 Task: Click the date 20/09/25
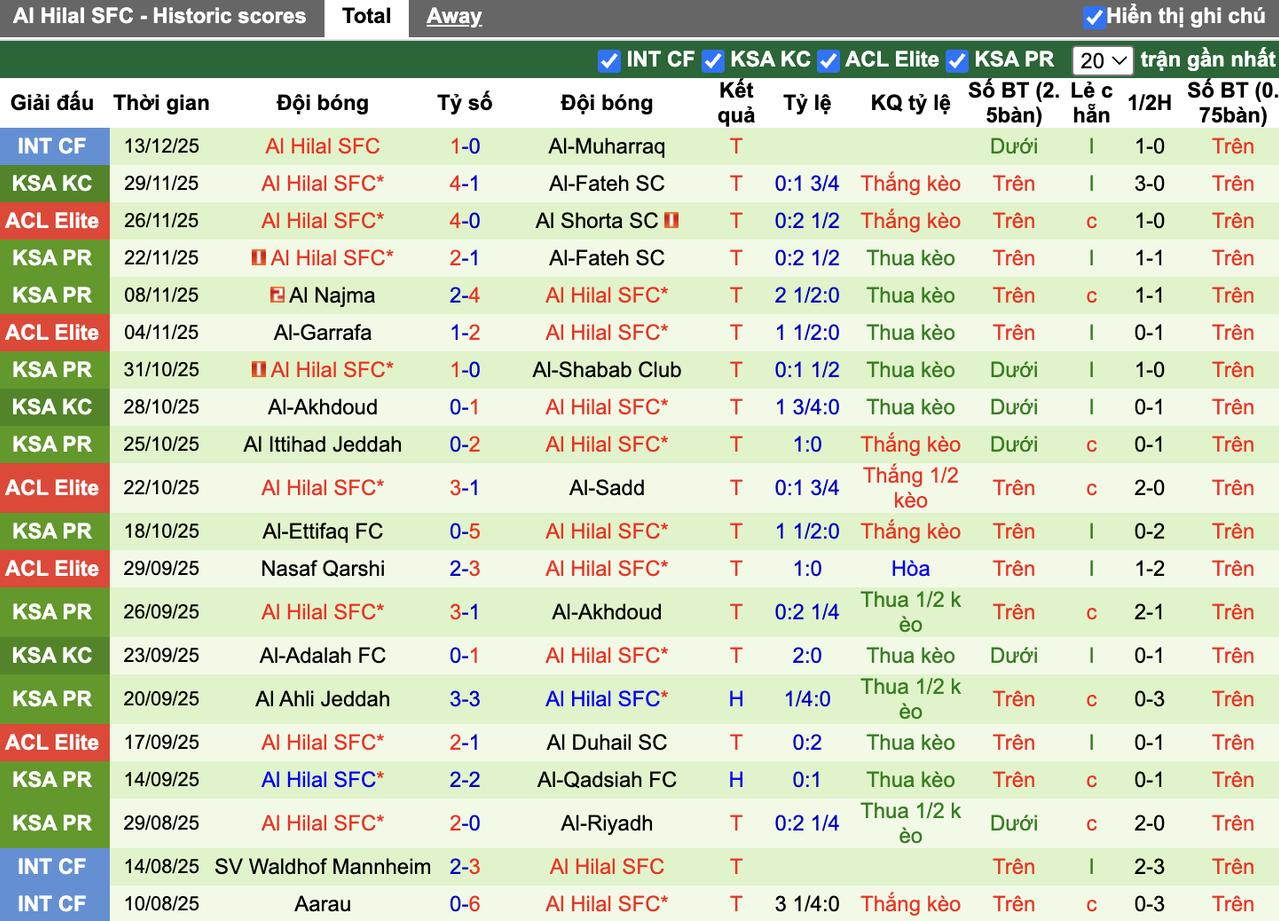pyautogui.click(x=161, y=699)
